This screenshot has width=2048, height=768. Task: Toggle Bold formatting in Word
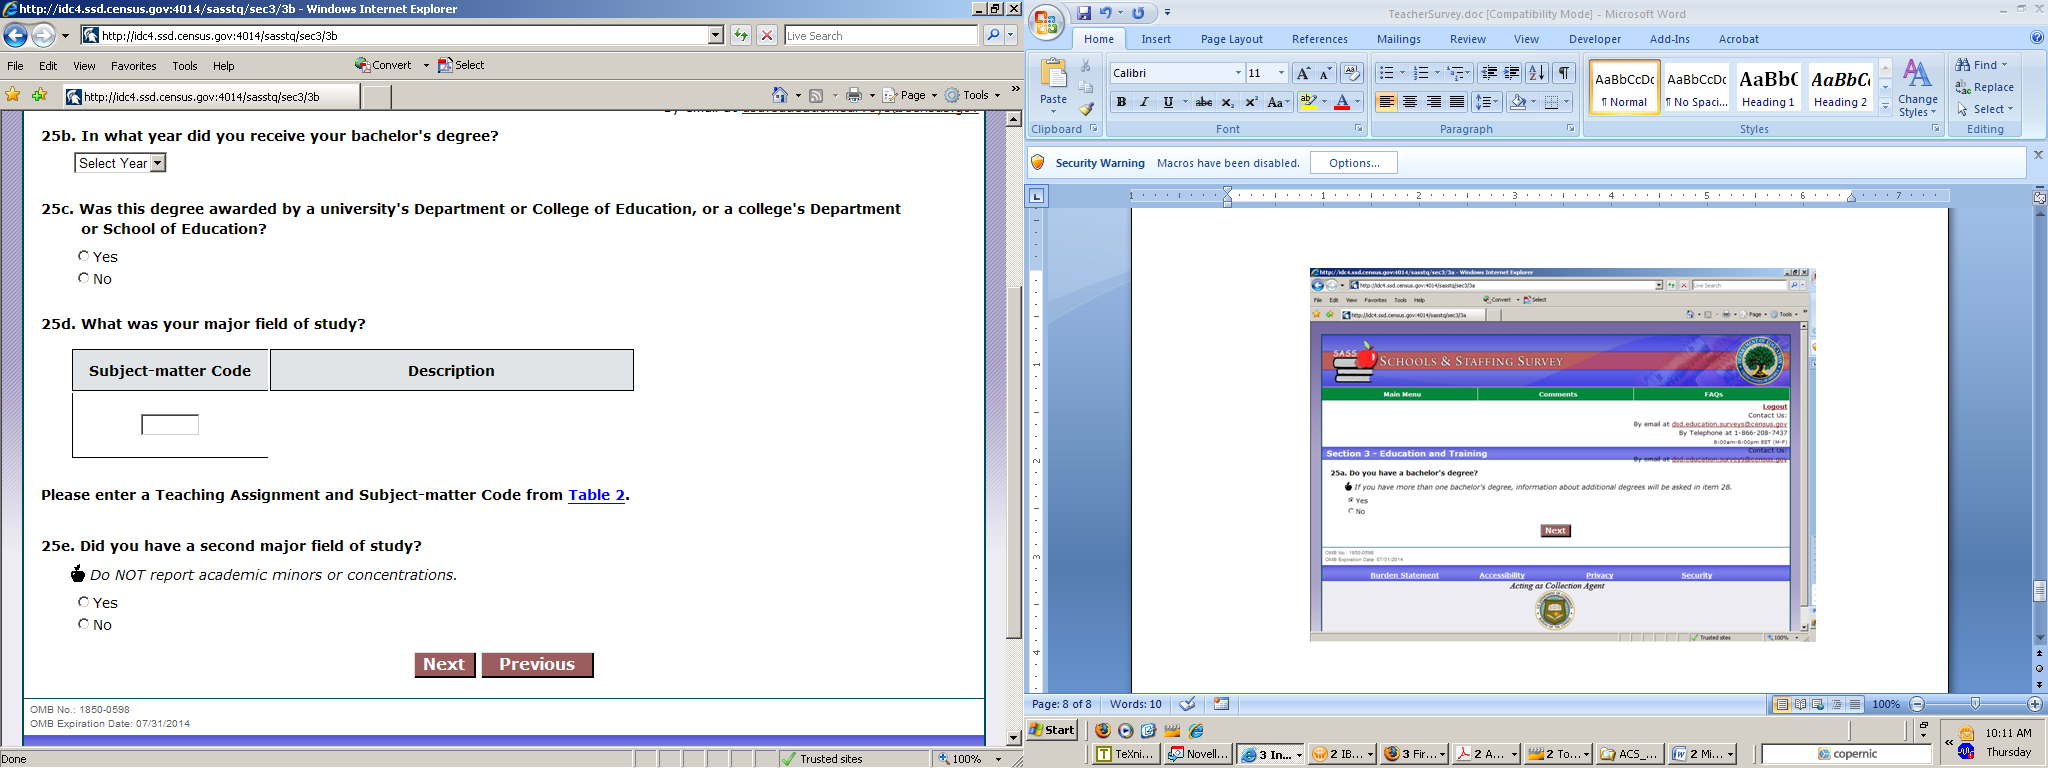[1121, 102]
